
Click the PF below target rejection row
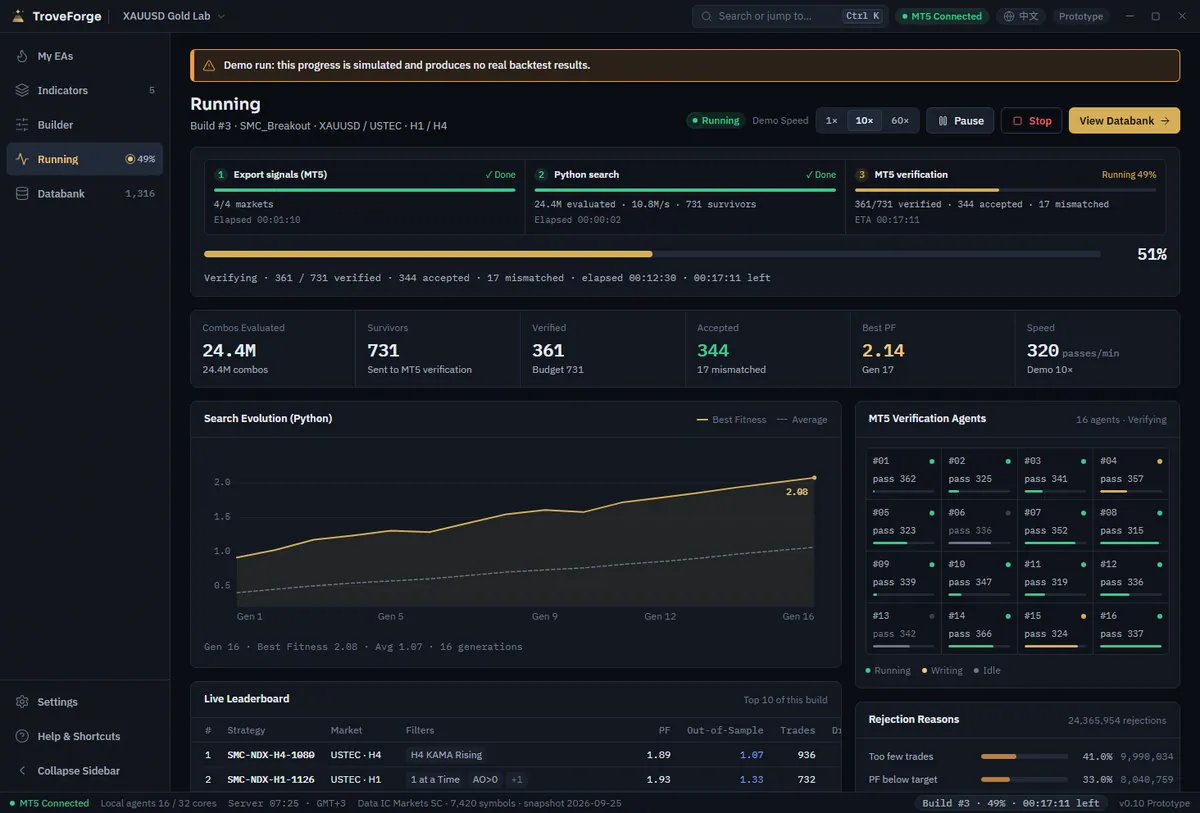1021,779
